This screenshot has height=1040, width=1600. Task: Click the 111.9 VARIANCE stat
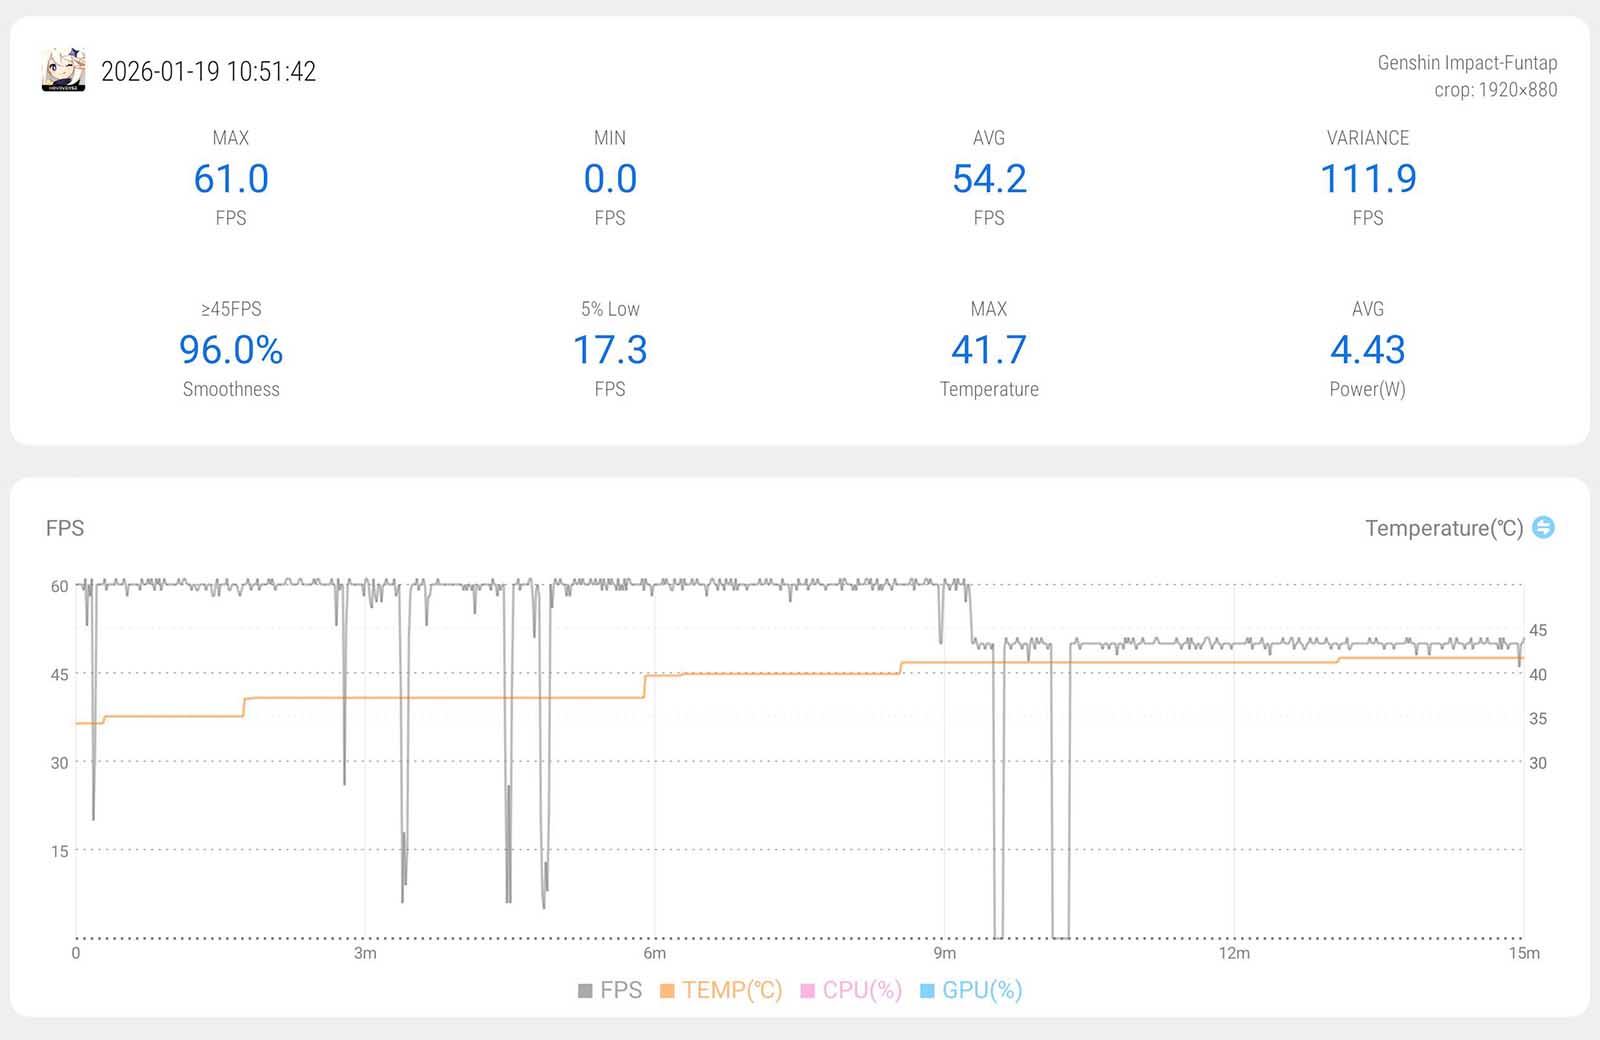[1367, 179]
